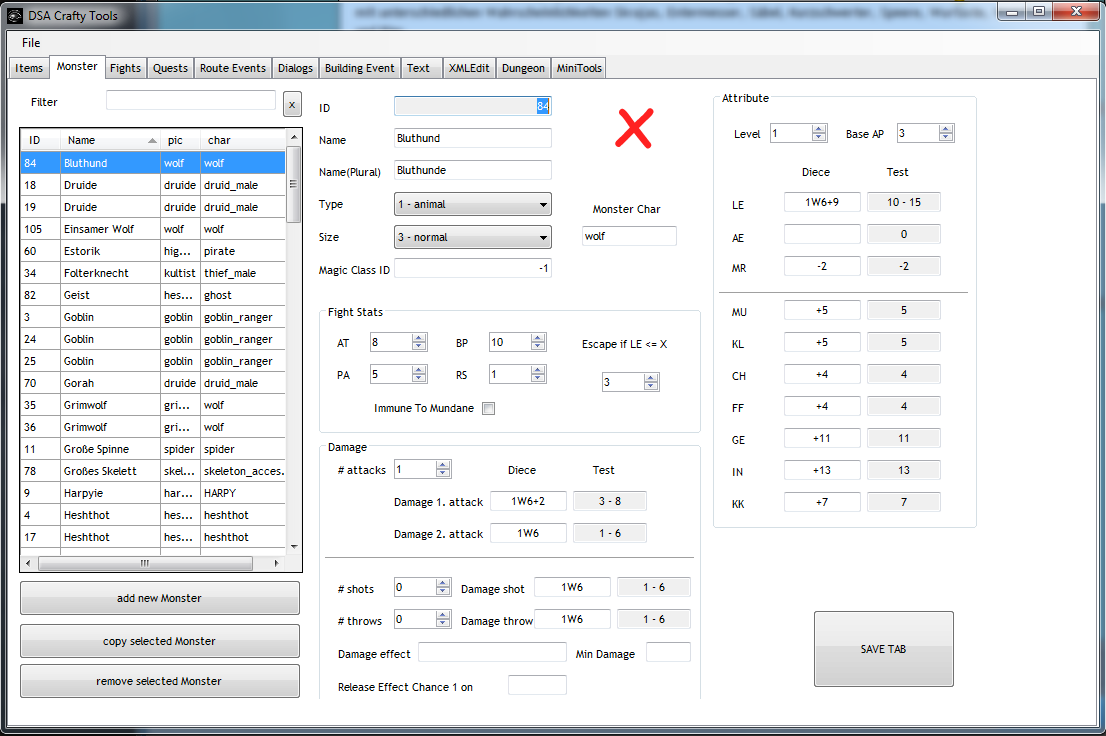Click the GE dice field showing +11
1106x736 pixels.
[x=822, y=438]
